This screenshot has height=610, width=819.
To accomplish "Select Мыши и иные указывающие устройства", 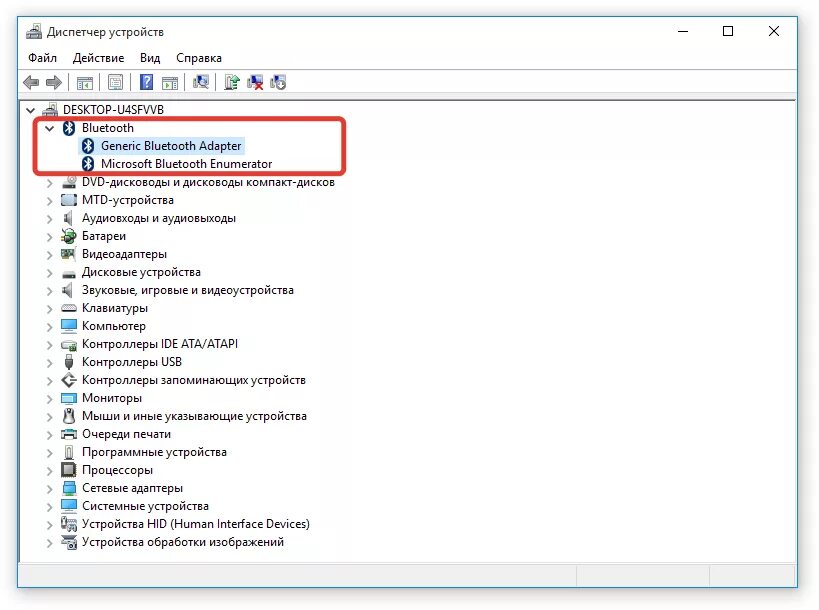I will (x=194, y=416).
